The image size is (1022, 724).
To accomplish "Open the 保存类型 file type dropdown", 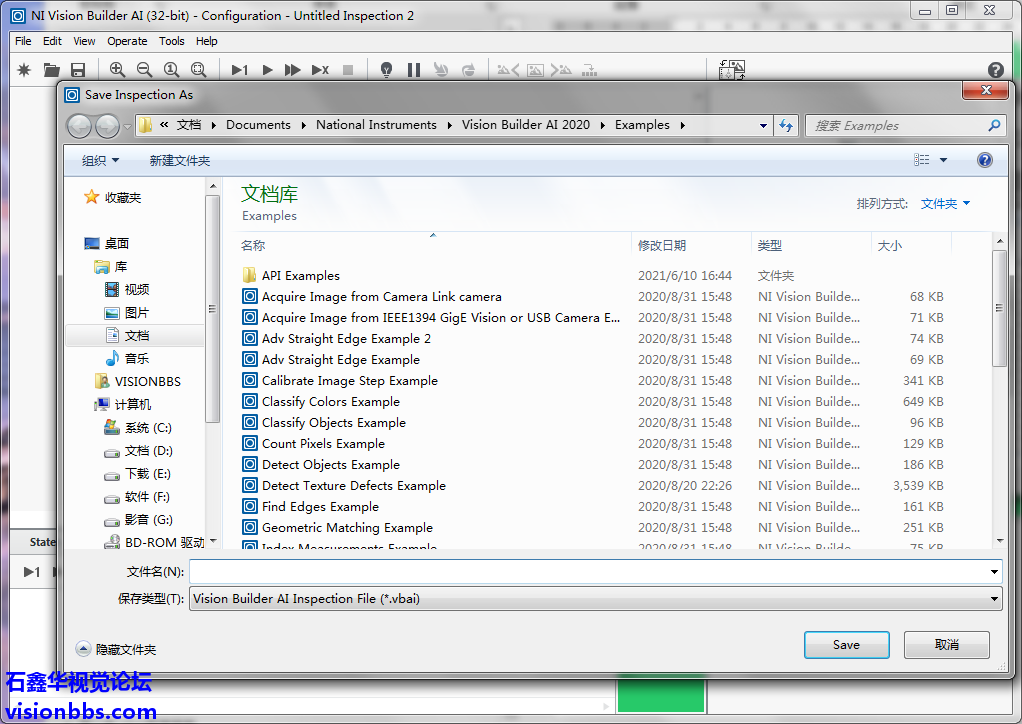I will click(x=595, y=599).
